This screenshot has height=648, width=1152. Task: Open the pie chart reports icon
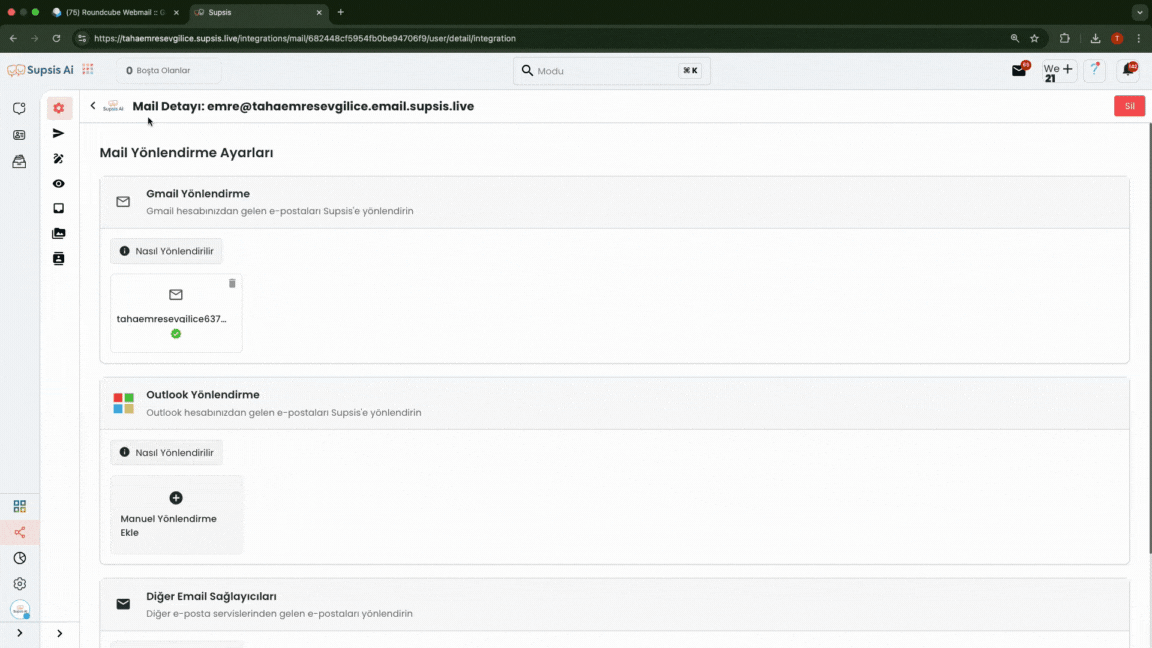tap(19, 558)
